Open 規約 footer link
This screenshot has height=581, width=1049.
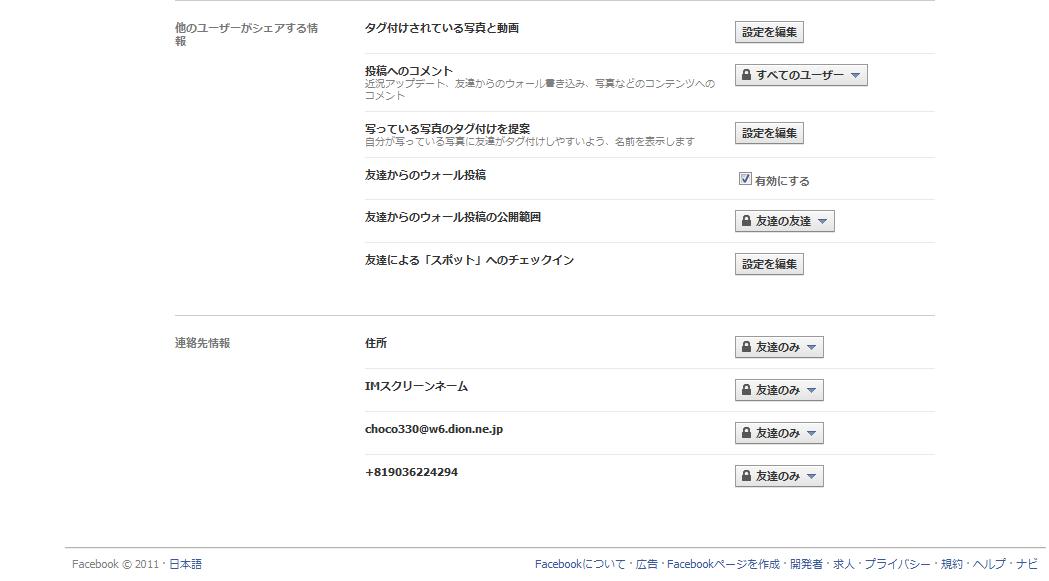tap(951, 564)
